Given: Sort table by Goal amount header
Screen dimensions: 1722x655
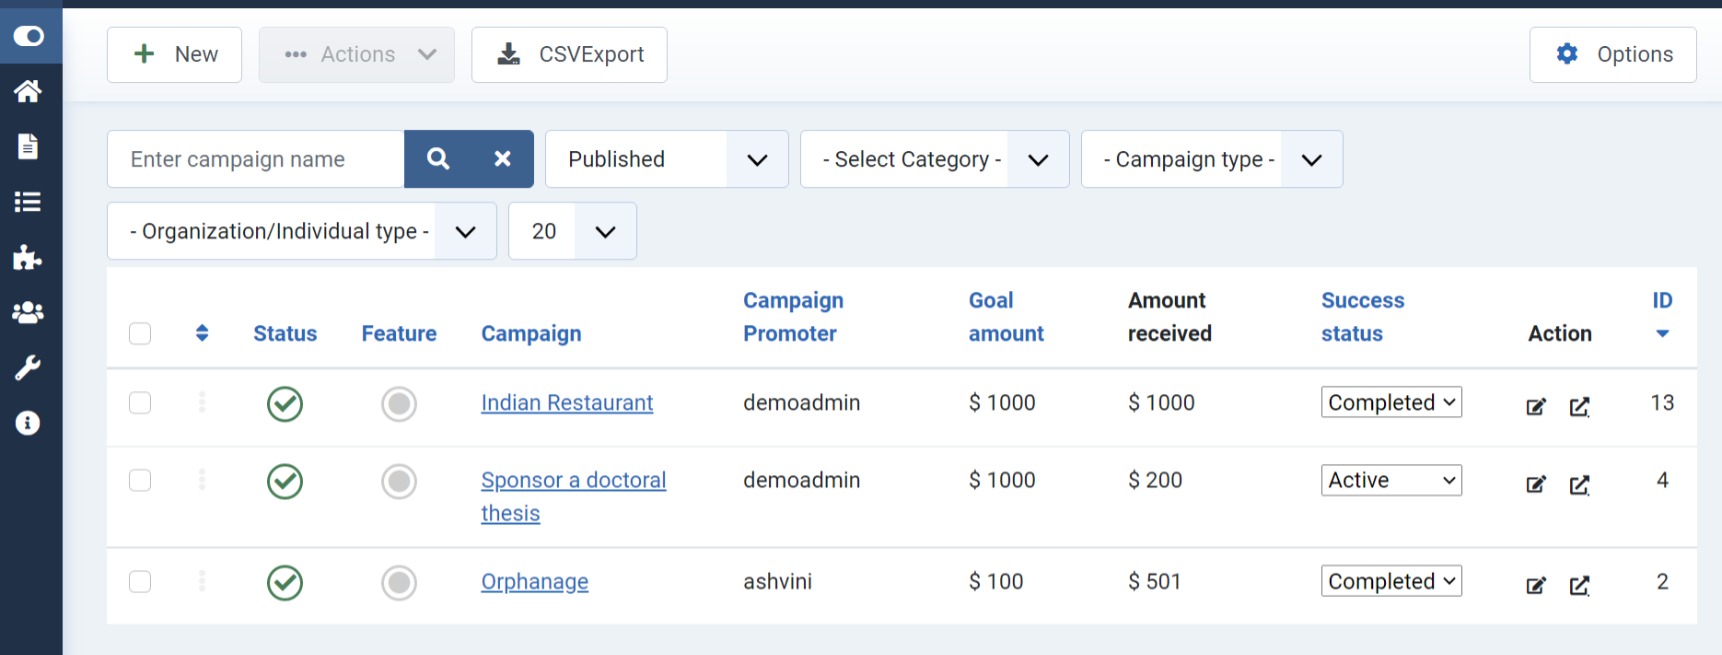Looking at the screenshot, I should point(1005,317).
